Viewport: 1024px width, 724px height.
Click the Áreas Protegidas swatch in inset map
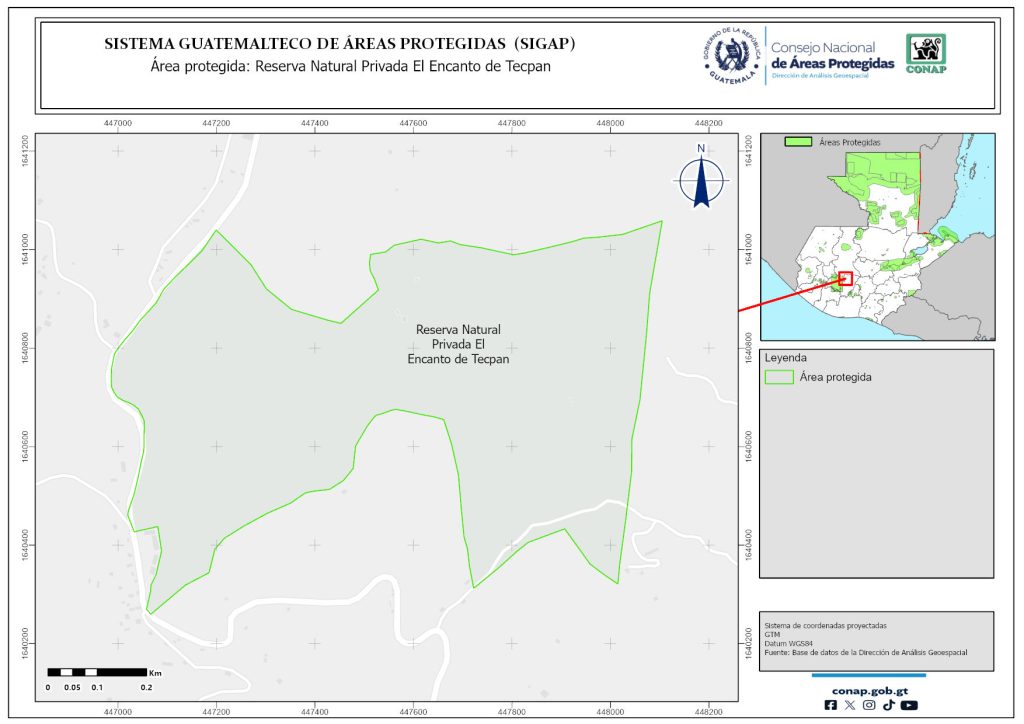[798, 143]
